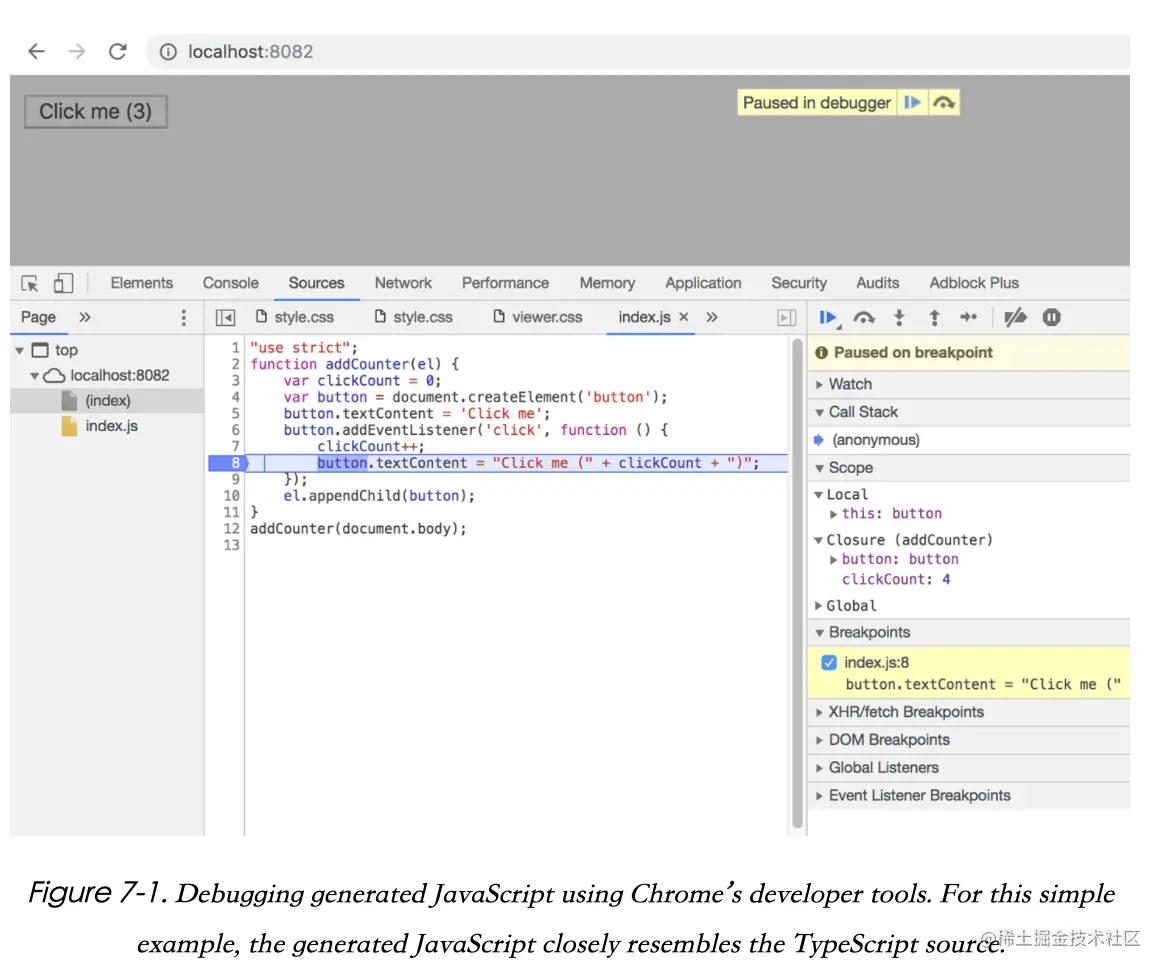This screenshot has width=1166, height=974.
Task: Collapse the Local scope group
Action: [x=819, y=494]
